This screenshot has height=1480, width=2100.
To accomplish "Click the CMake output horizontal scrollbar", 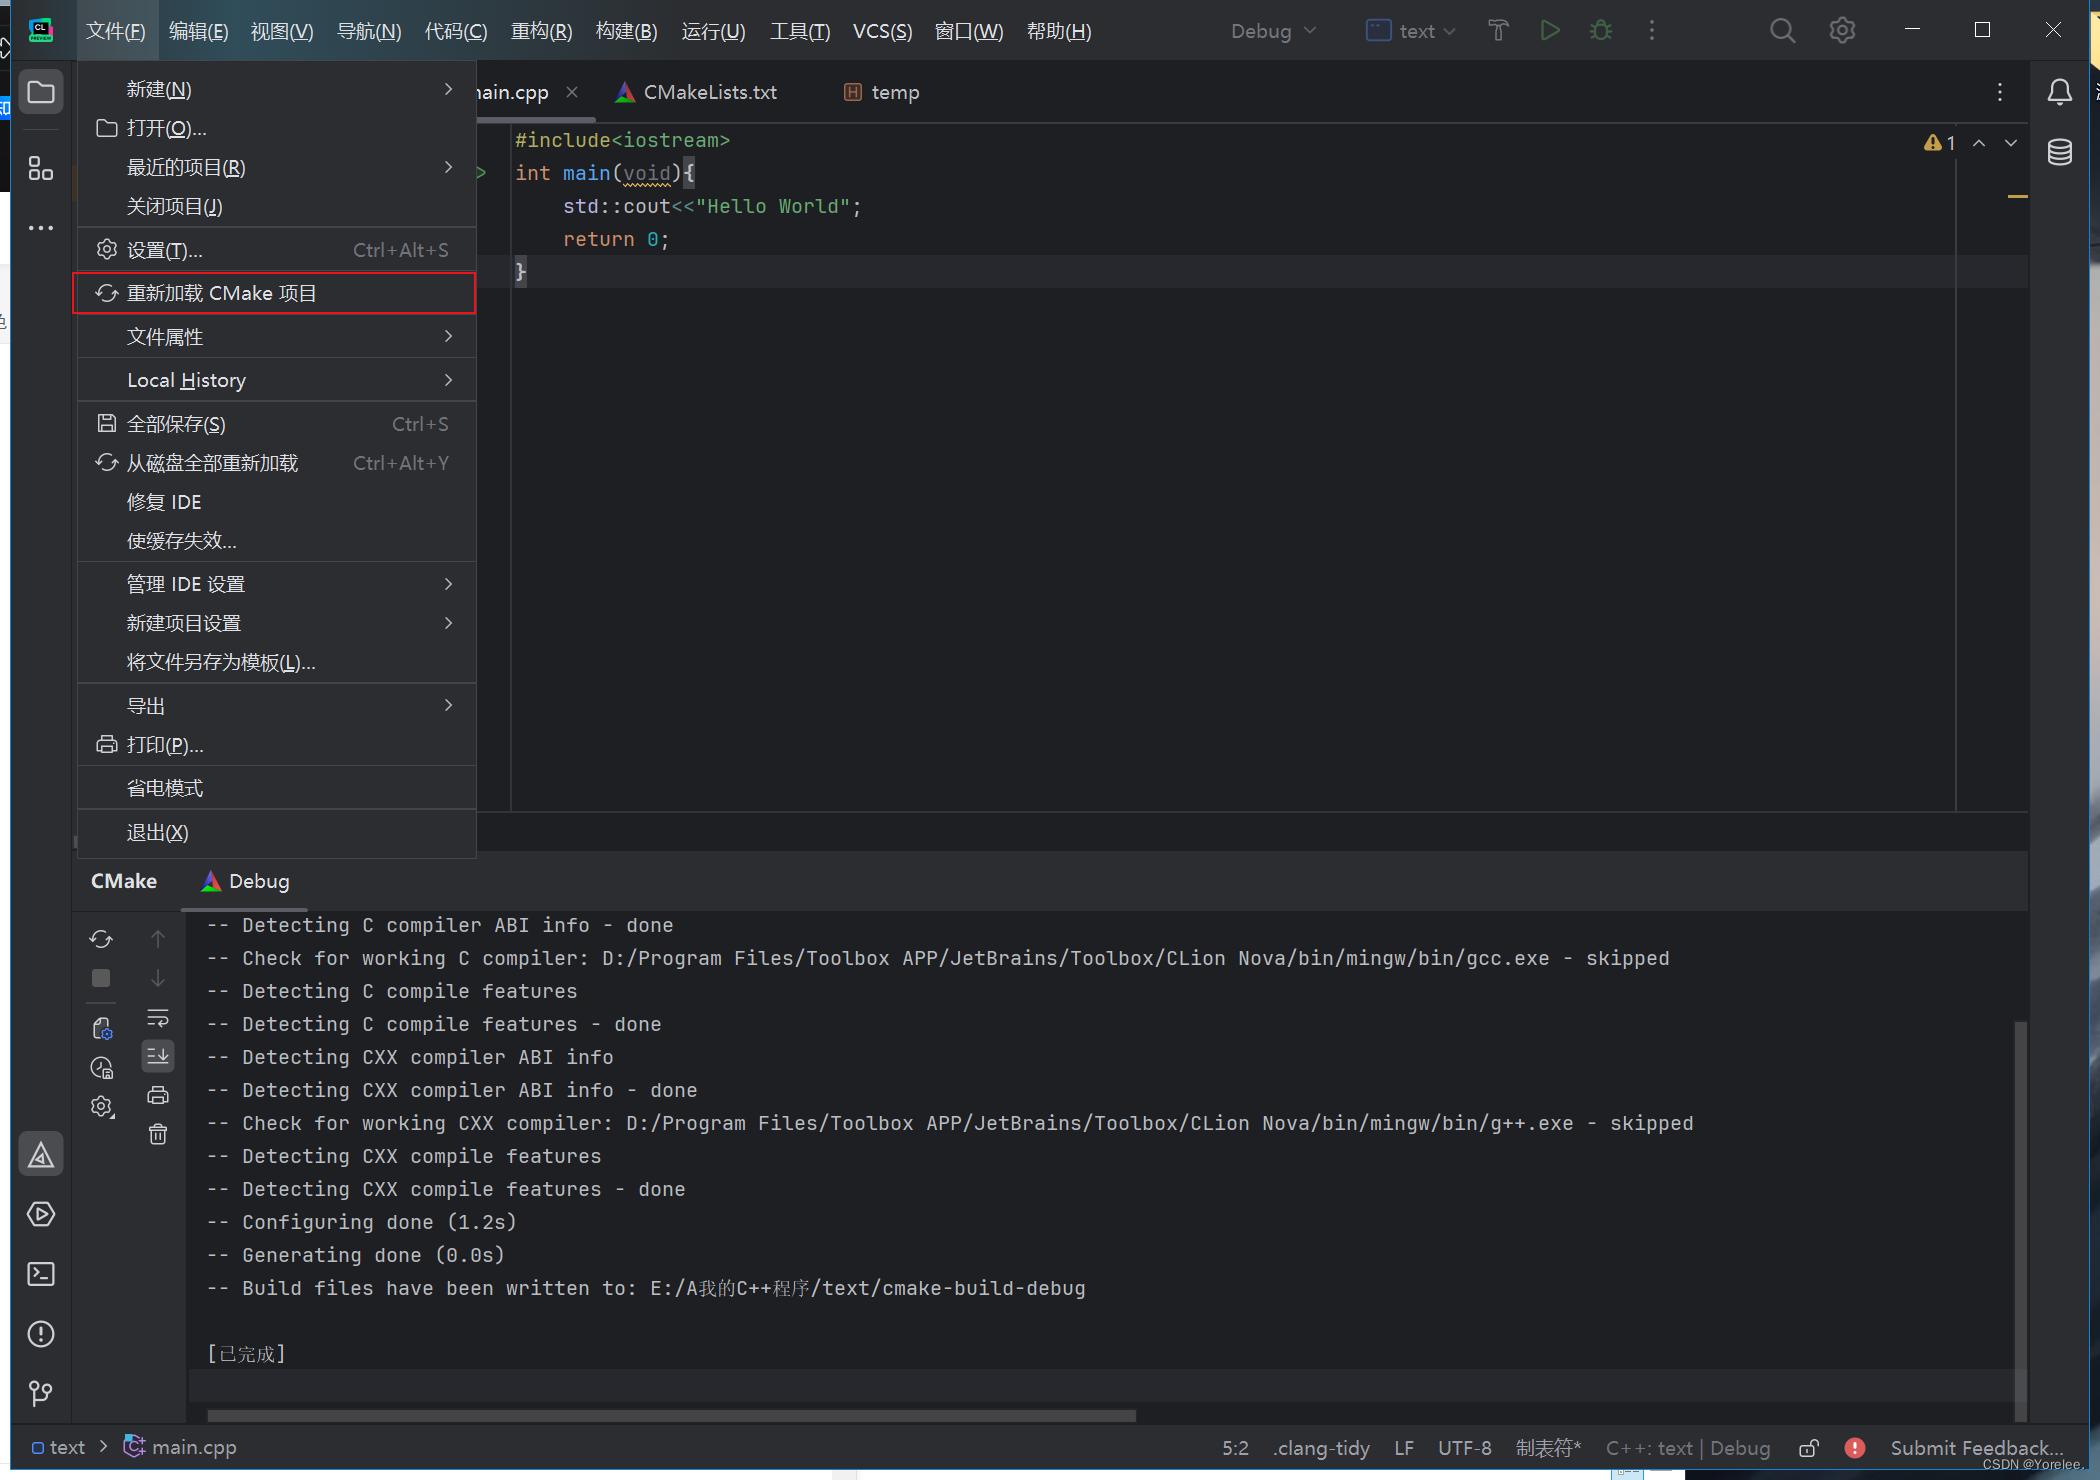I will pos(671,1415).
